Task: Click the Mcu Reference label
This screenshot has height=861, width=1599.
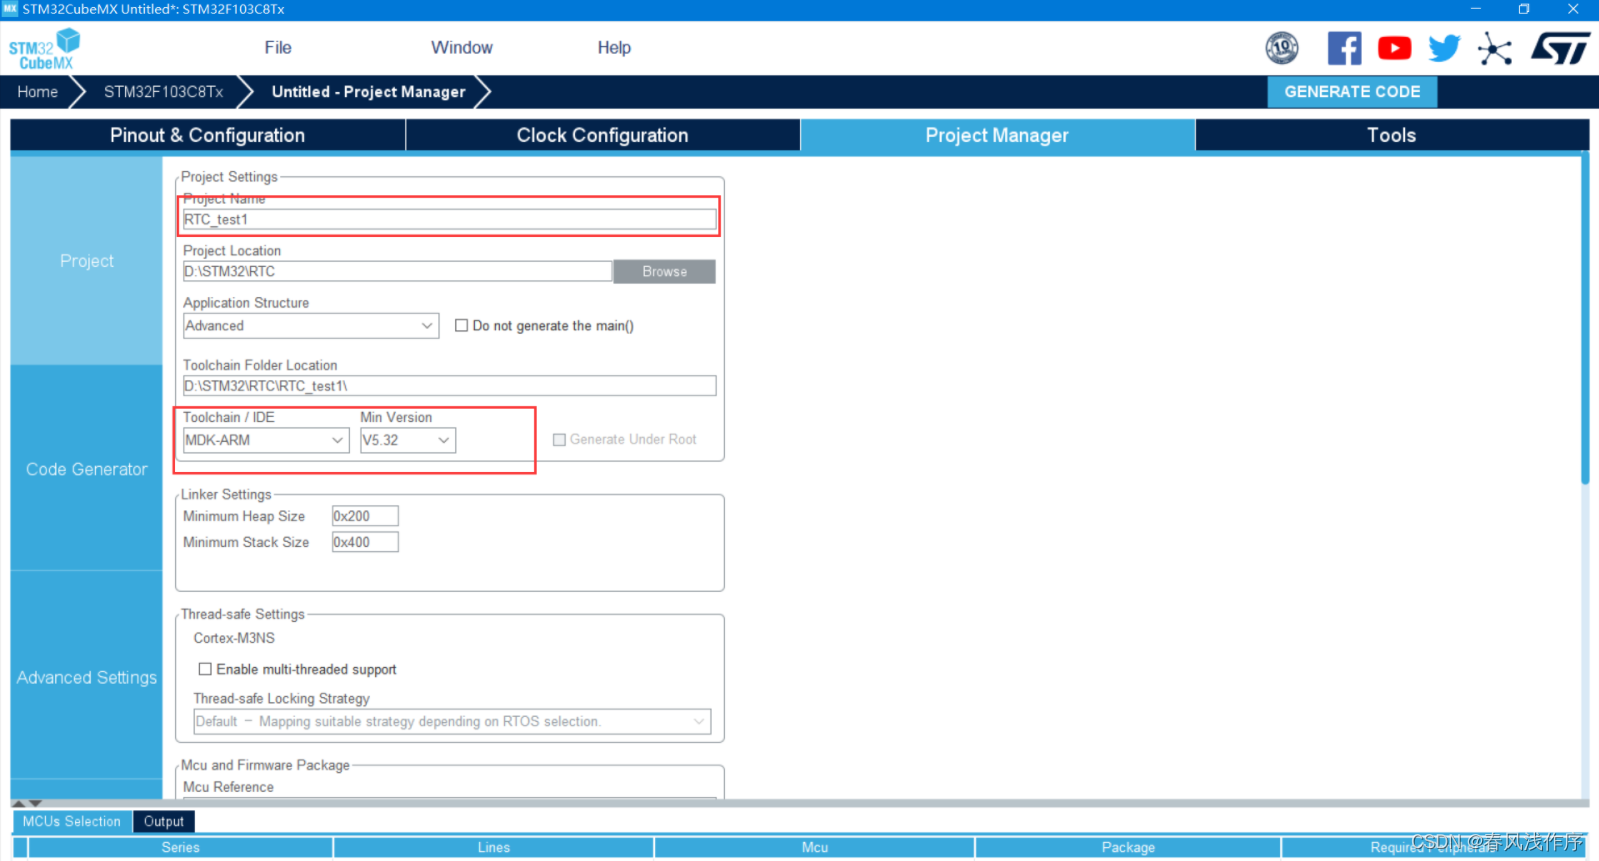Action: click(x=228, y=787)
